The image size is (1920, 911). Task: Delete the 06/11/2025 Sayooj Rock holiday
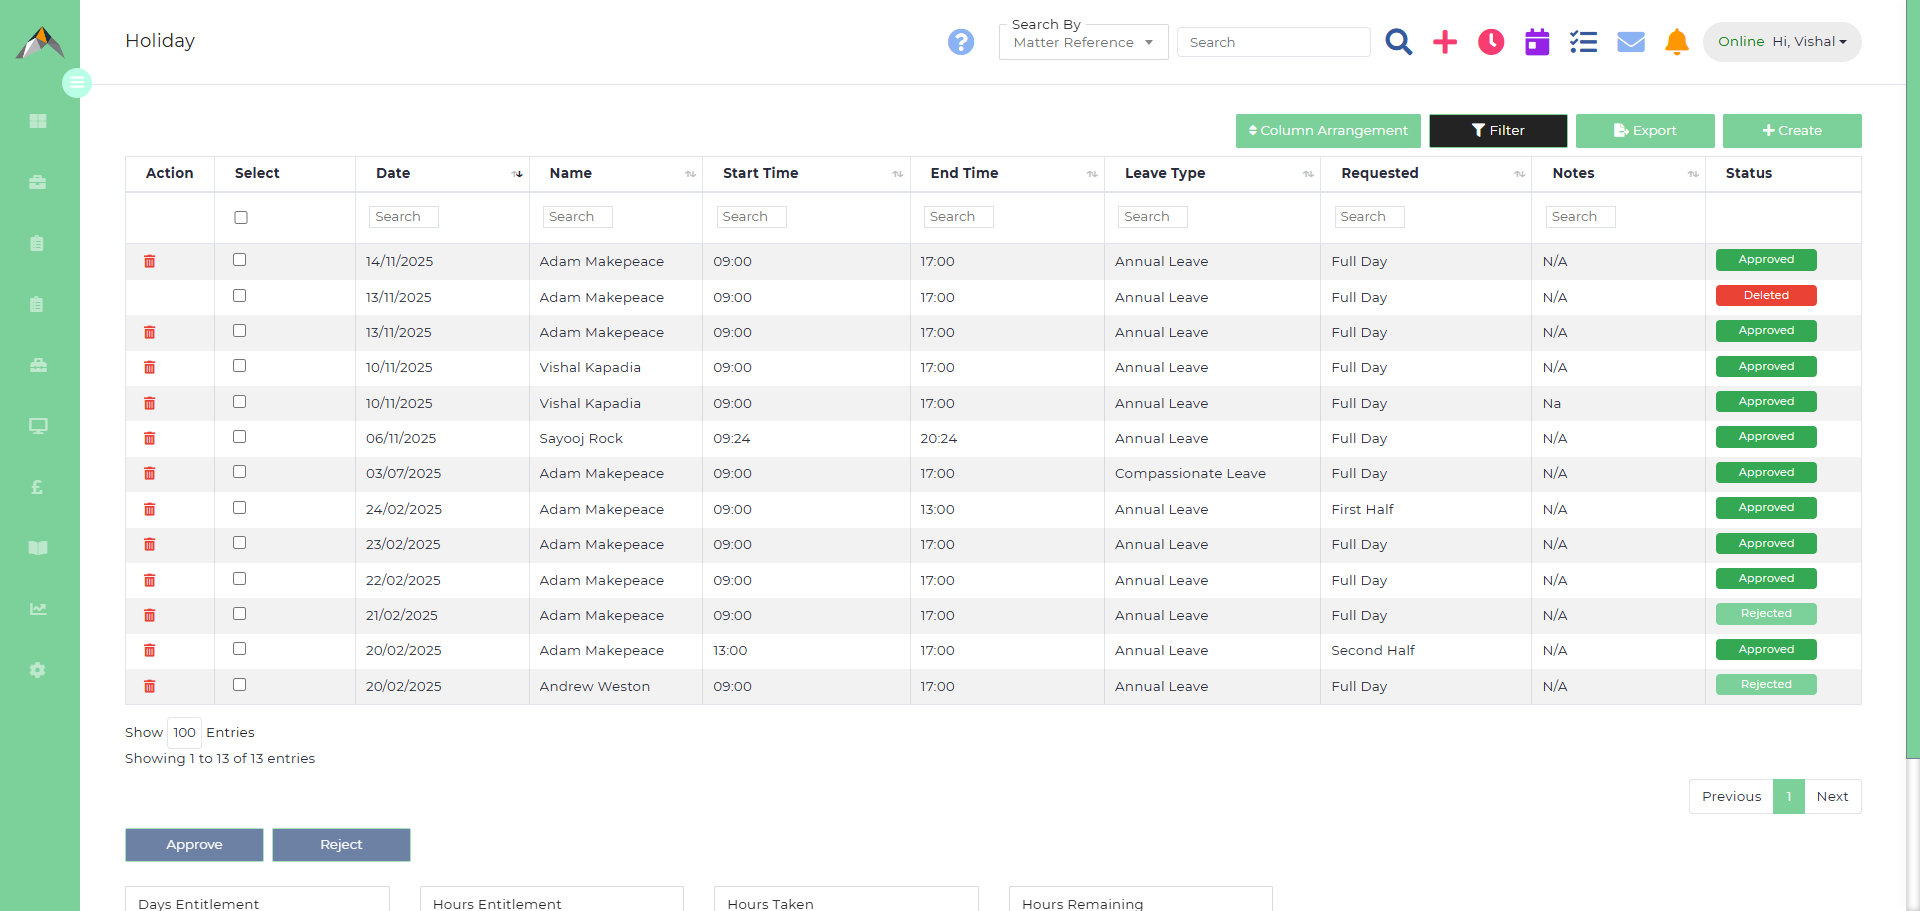click(x=150, y=438)
